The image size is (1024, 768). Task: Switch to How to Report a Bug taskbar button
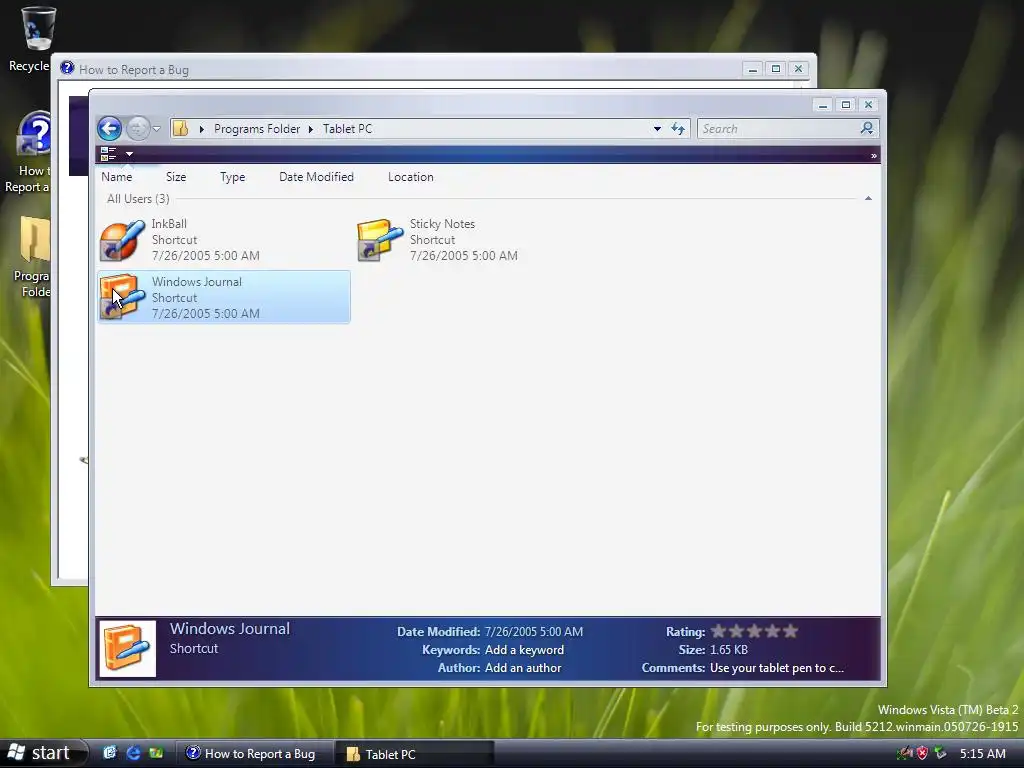255,754
